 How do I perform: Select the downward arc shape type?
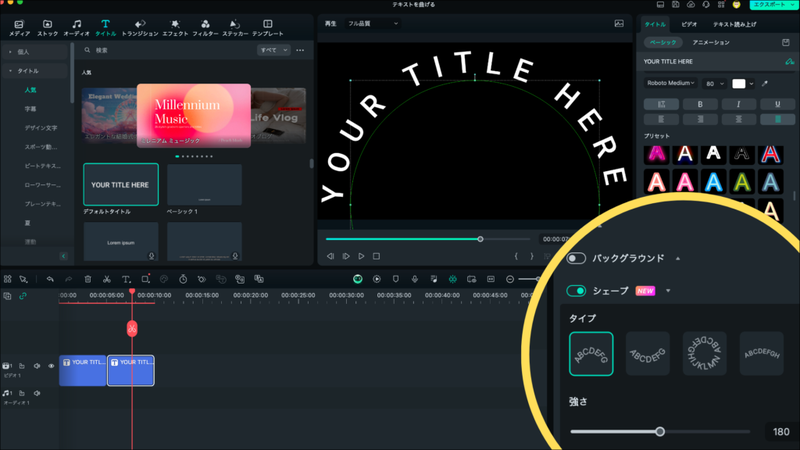(x=648, y=354)
